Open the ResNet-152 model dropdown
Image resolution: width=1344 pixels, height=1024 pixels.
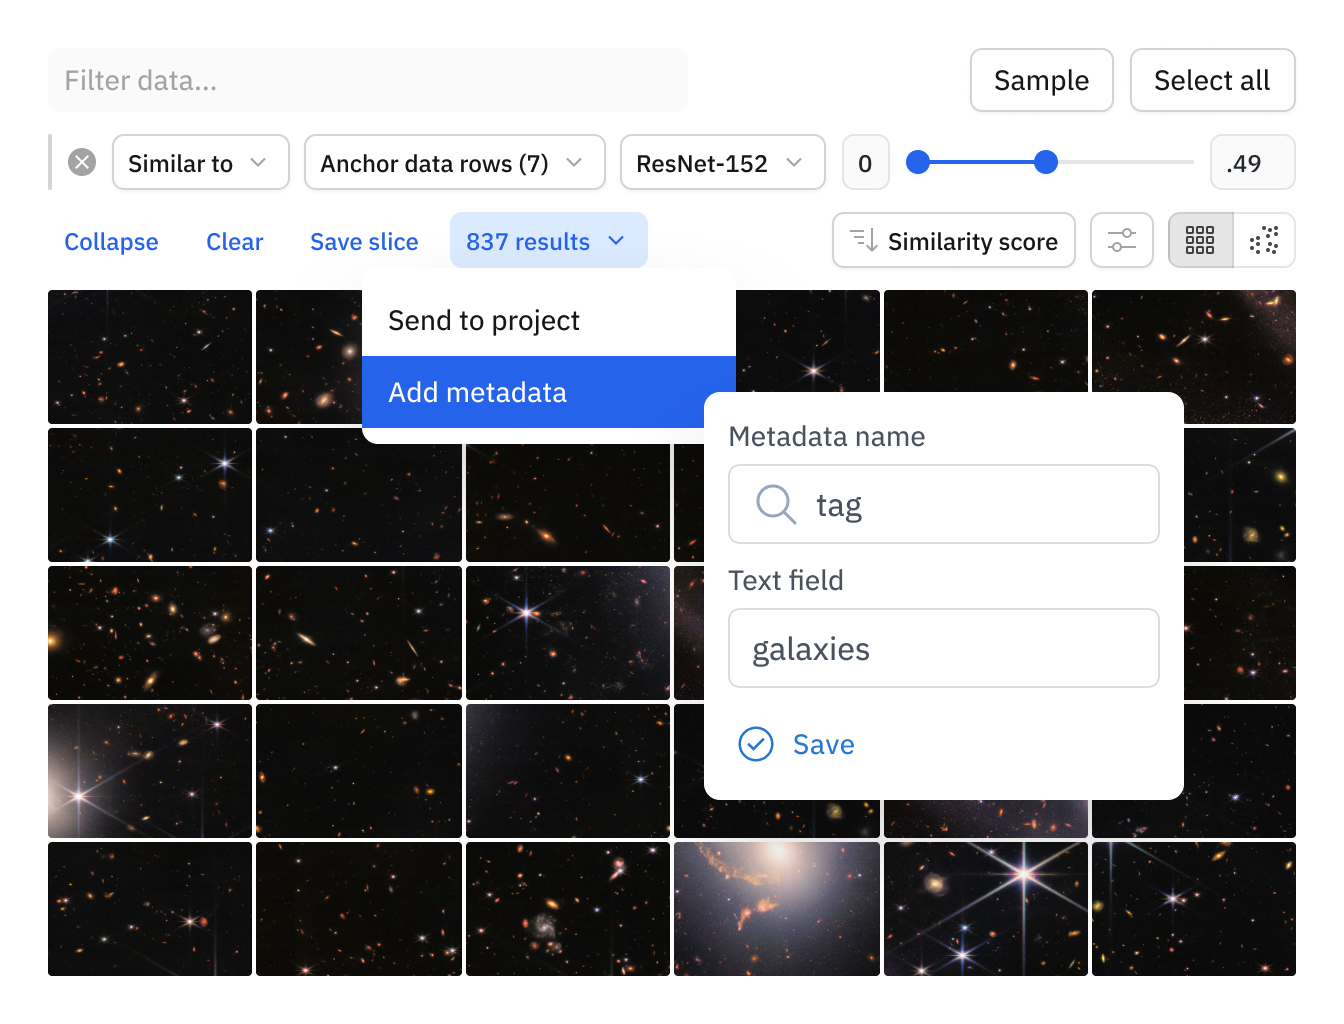723,162
